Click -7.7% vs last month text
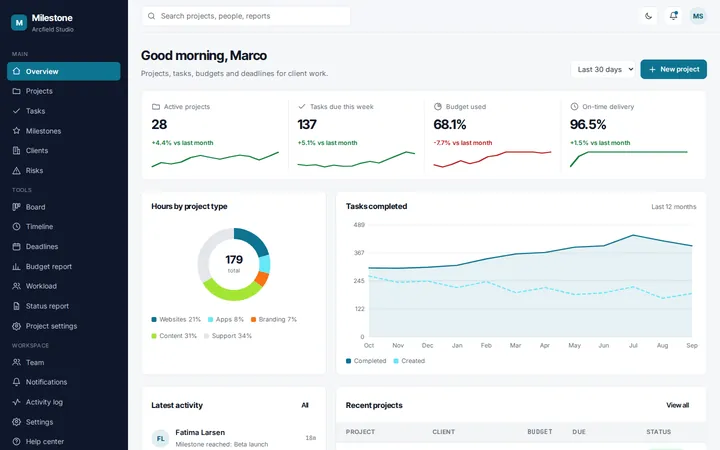Image resolution: width=720 pixels, height=450 pixels. 463,143
